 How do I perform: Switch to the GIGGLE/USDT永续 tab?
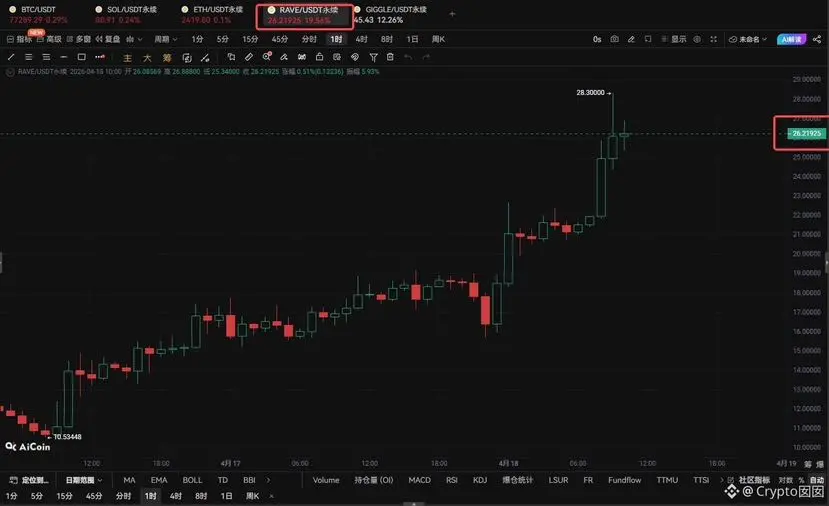click(x=390, y=15)
